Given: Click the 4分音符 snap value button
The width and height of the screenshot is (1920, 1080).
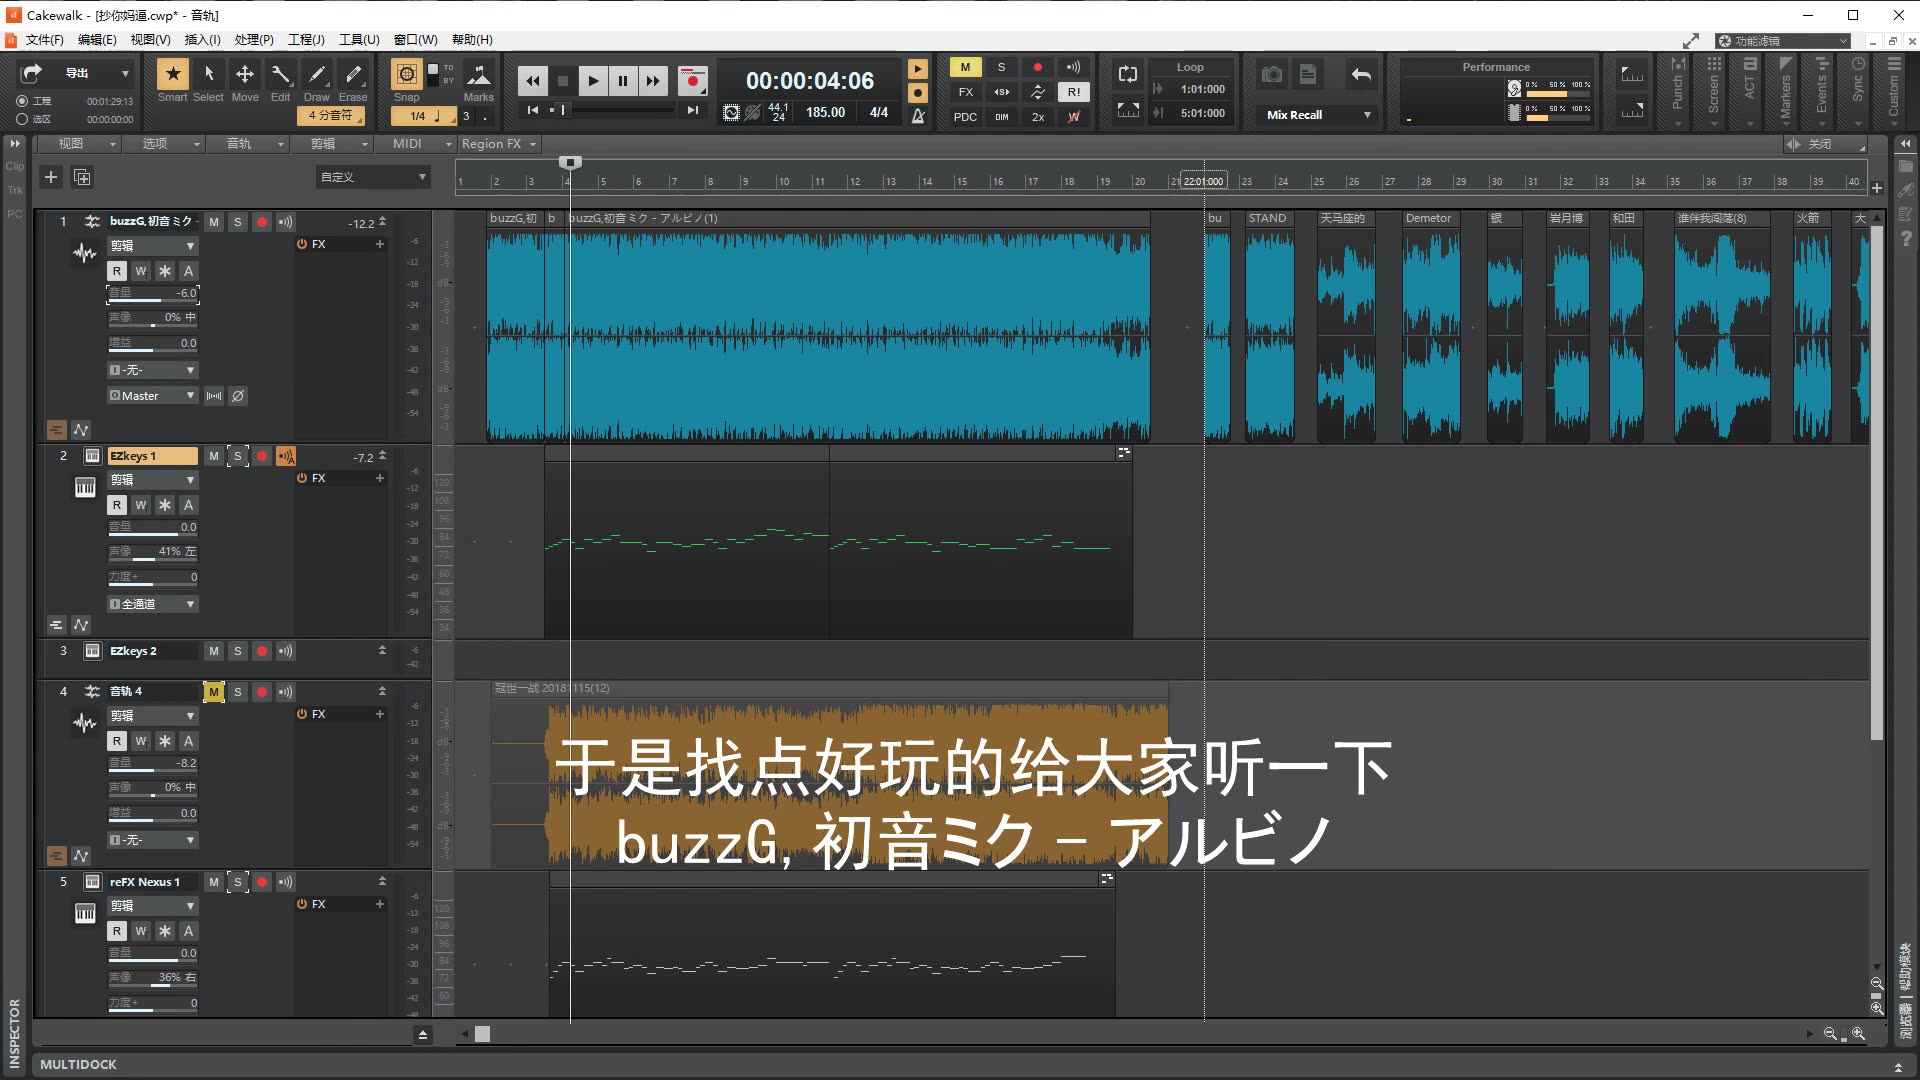Looking at the screenshot, I should (330, 115).
